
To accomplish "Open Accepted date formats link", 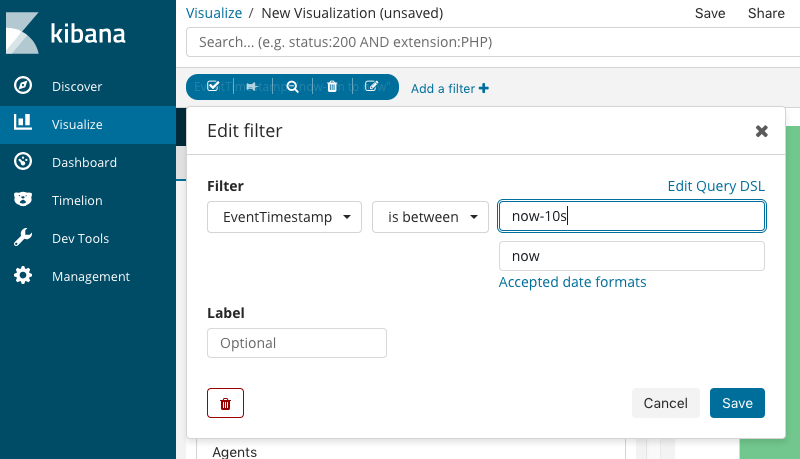I will pyautogui.click(x=572, y=282).
